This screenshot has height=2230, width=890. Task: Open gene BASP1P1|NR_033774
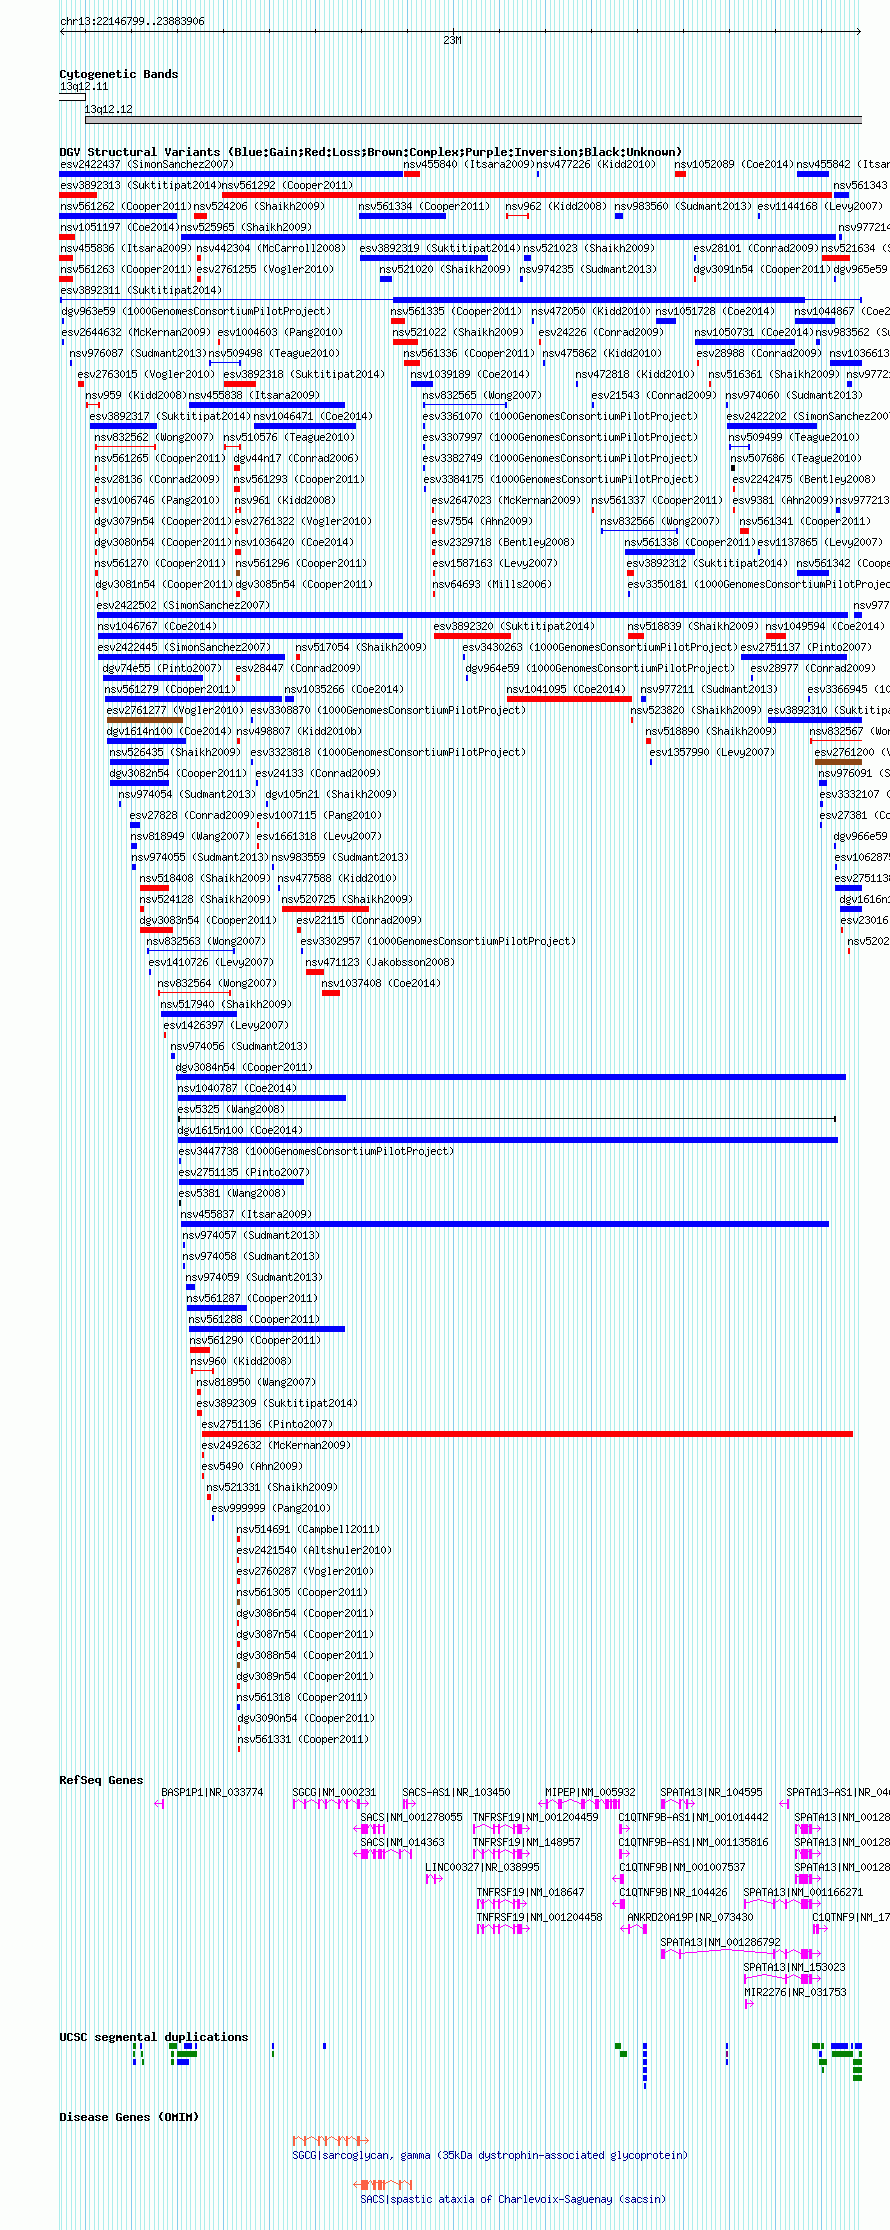click(212, 1792)
